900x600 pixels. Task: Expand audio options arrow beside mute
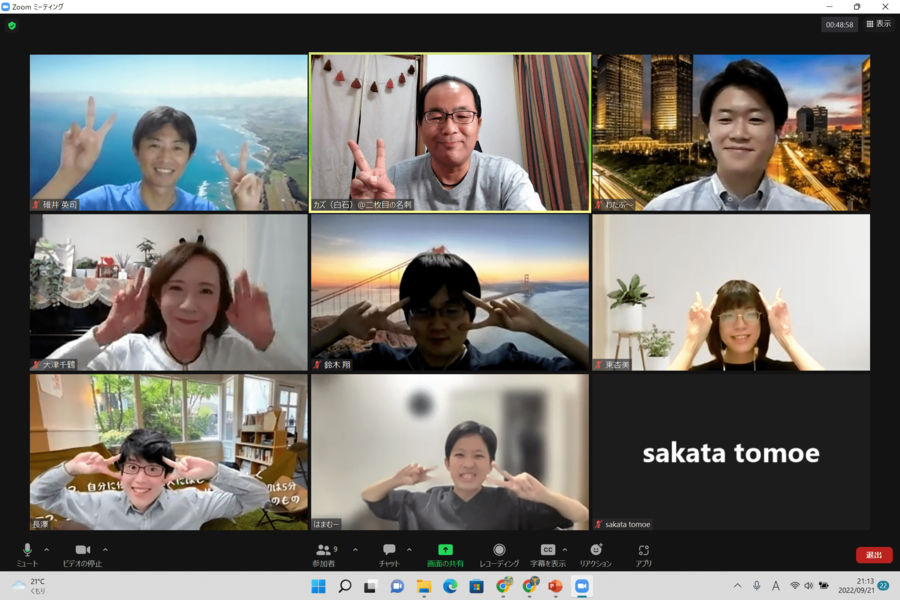47,550
